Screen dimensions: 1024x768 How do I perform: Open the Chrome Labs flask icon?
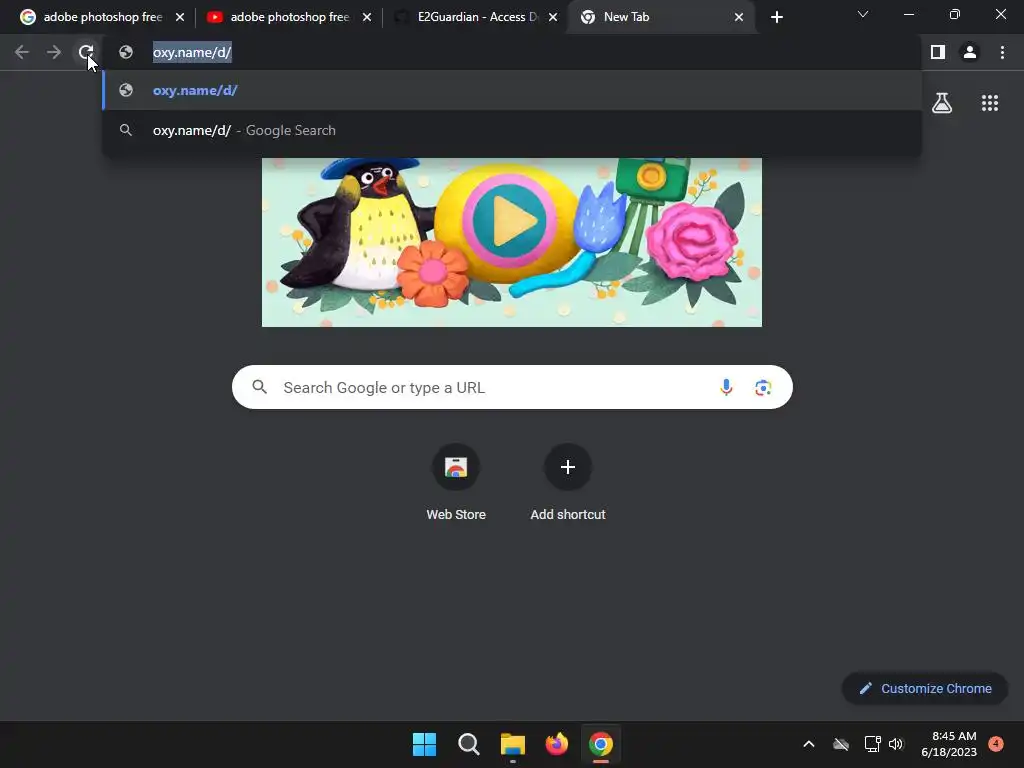tap(942, 103)
